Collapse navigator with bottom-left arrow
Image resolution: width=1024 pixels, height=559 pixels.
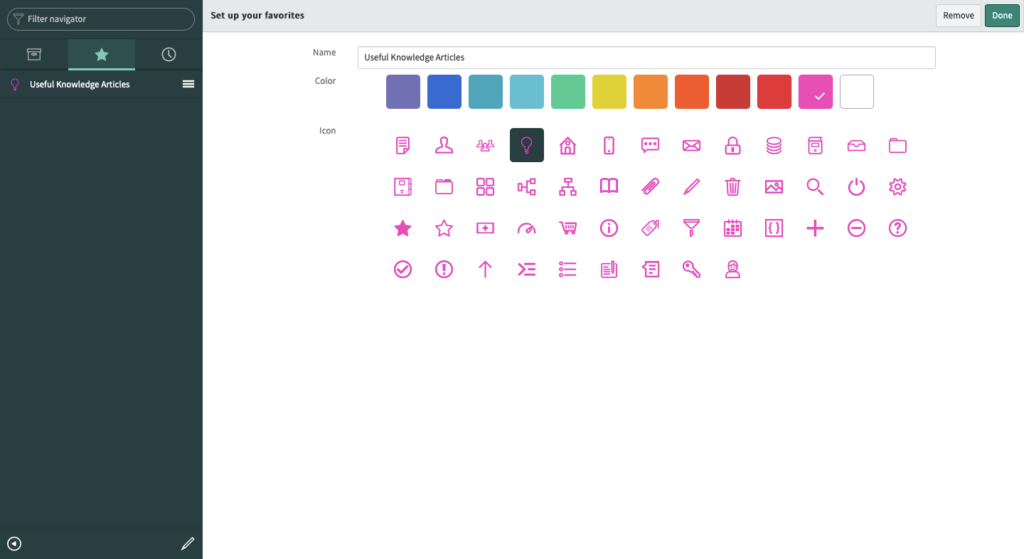14,543
